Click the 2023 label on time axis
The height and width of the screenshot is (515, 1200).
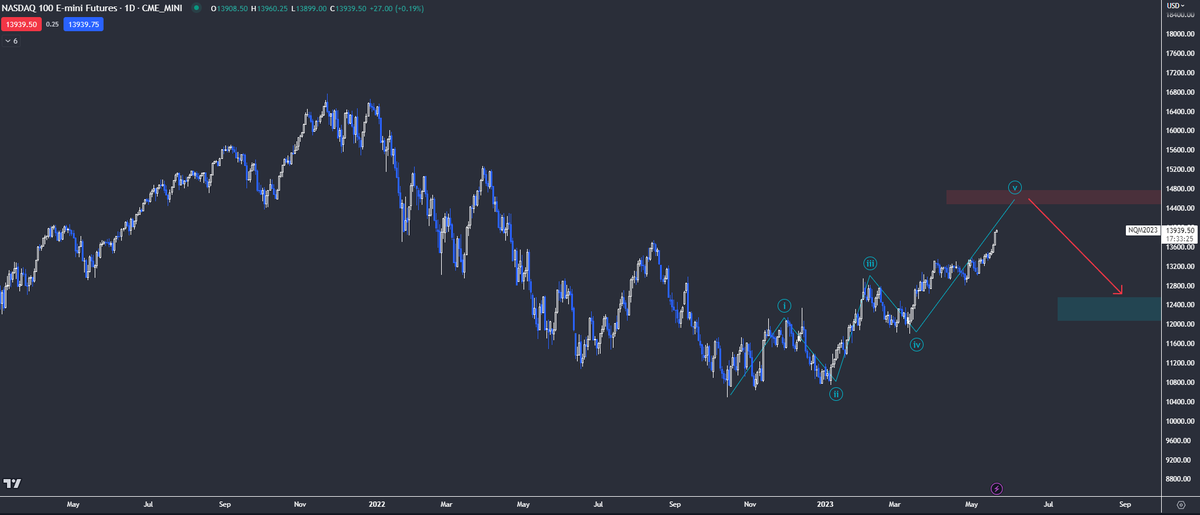point(825,505)
